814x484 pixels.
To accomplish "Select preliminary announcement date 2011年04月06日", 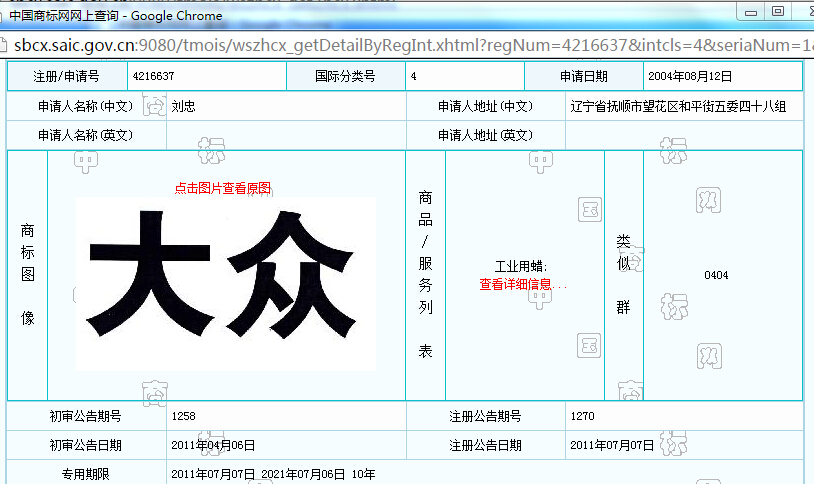I will pyautogui.click(x=213, y=445).
